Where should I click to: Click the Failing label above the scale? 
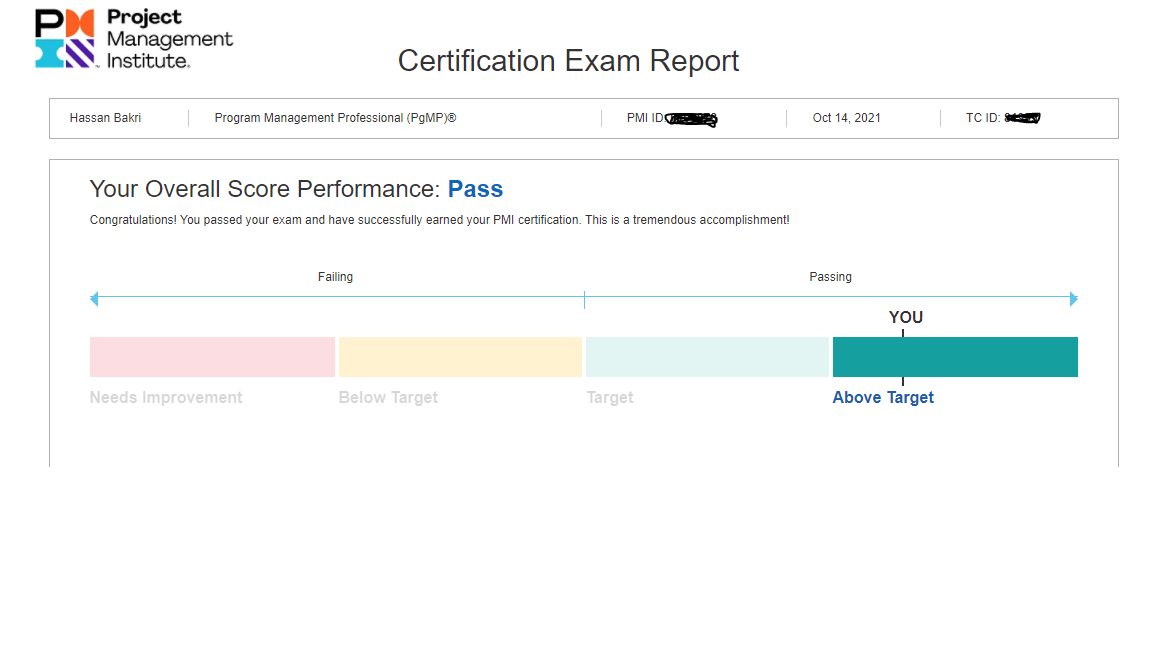[x=335, y=277]
